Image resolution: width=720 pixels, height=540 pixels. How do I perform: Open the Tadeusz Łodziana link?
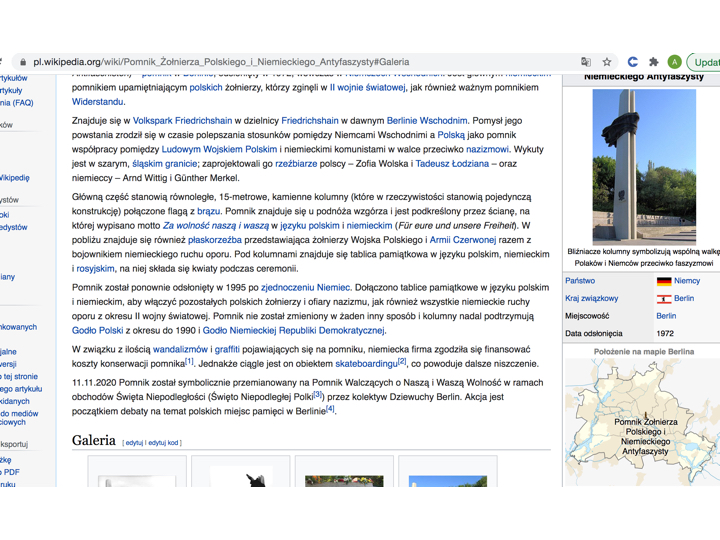tap(452, 163)
